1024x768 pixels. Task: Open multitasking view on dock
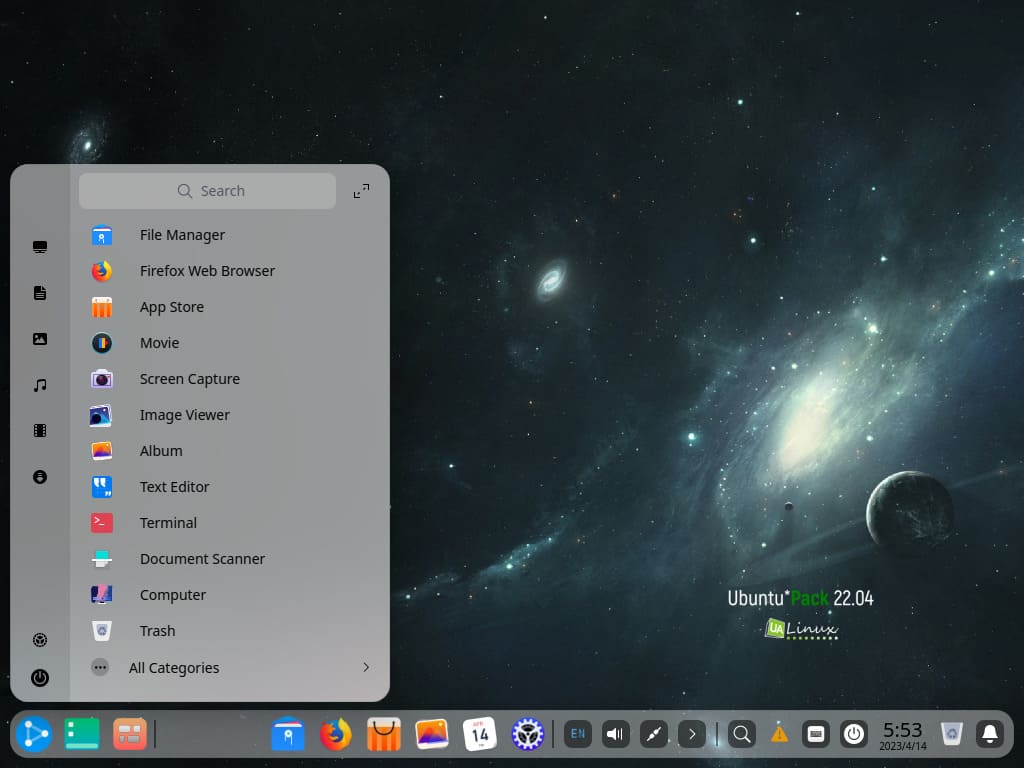point(129,734)
